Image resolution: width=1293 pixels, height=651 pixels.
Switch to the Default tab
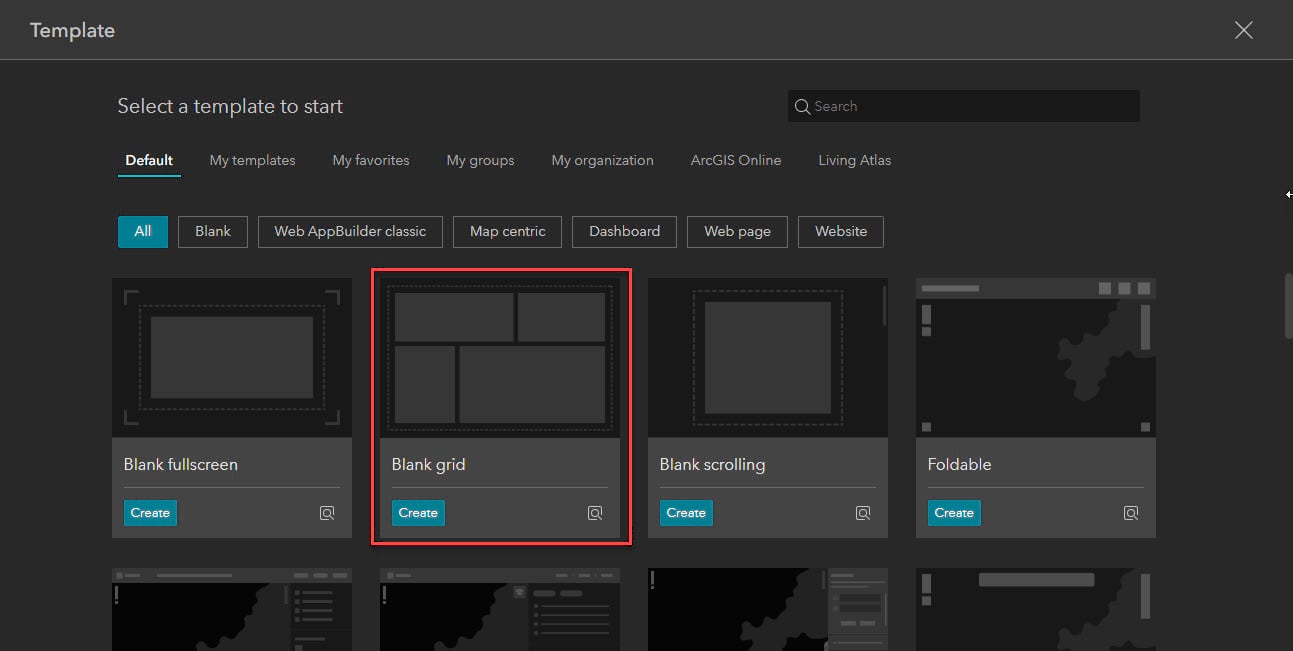click(x=148, y=160)
